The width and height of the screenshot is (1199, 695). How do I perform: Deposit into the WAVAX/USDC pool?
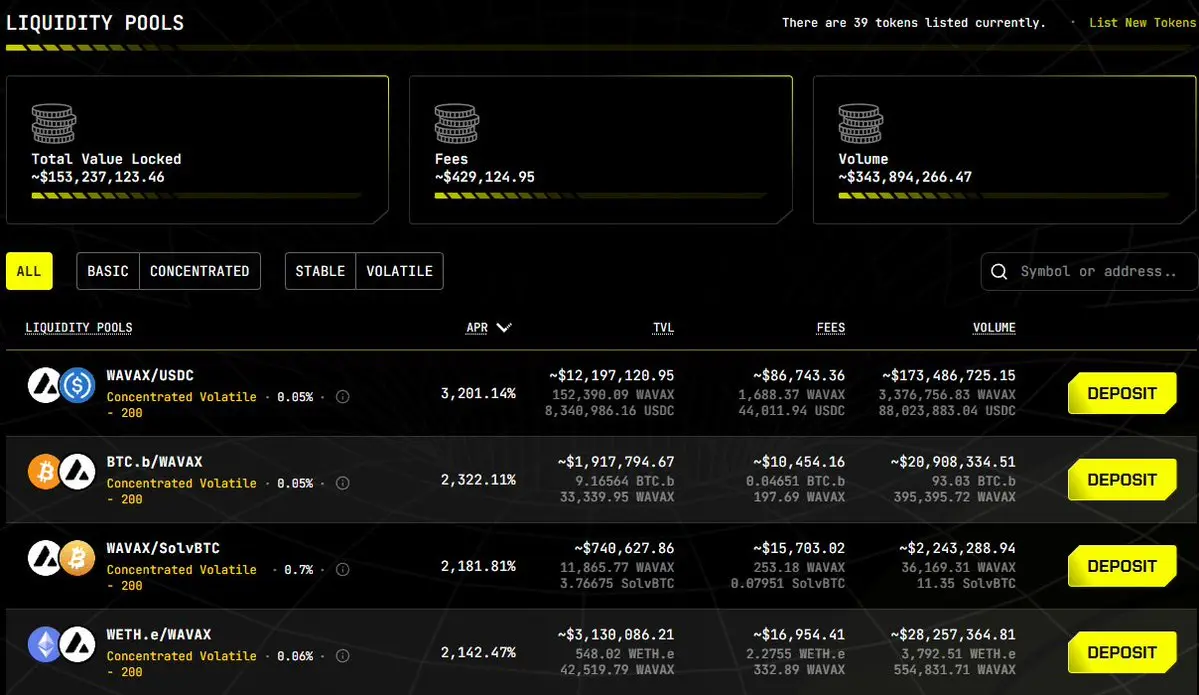(1122, 393)
